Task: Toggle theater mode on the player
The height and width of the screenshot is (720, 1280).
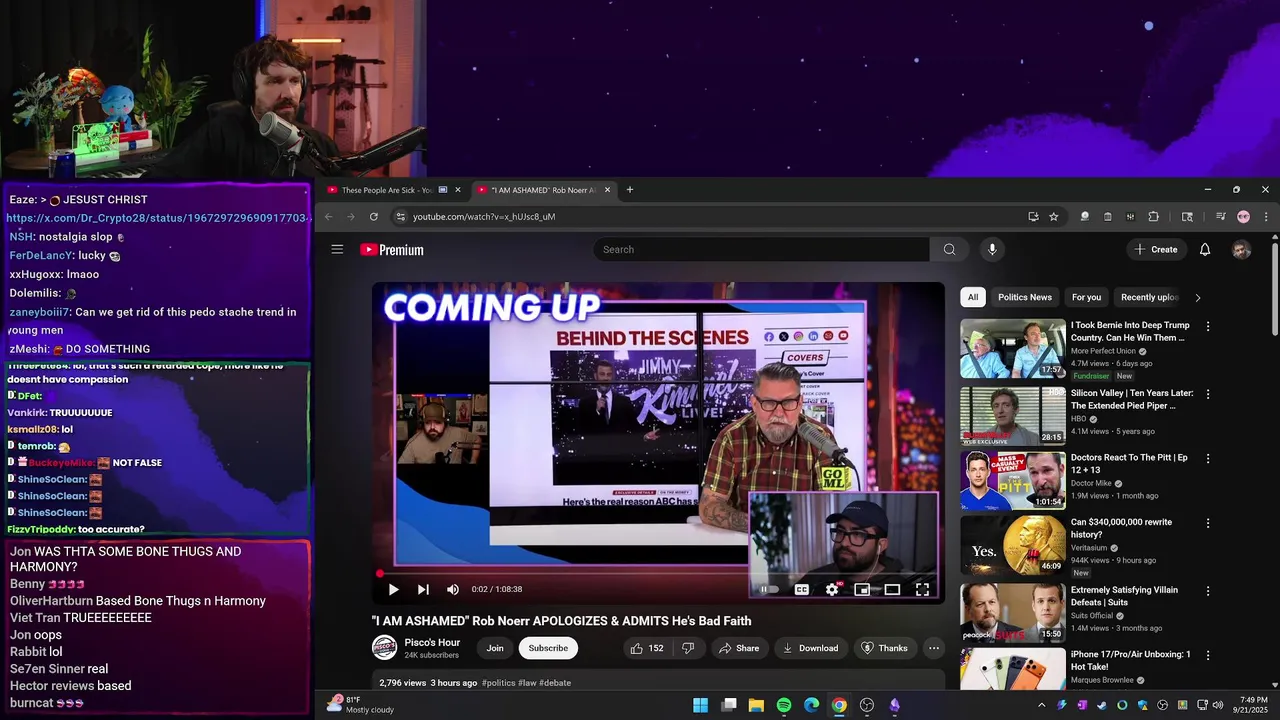Action: (892, 589)
